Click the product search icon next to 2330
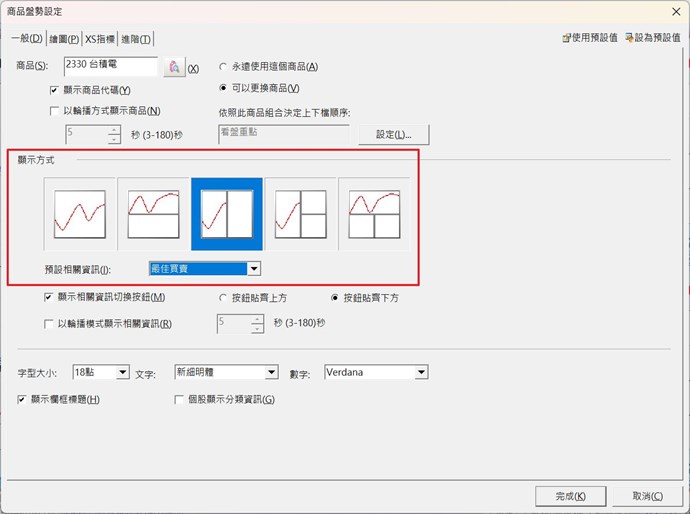 coord(174,67)
